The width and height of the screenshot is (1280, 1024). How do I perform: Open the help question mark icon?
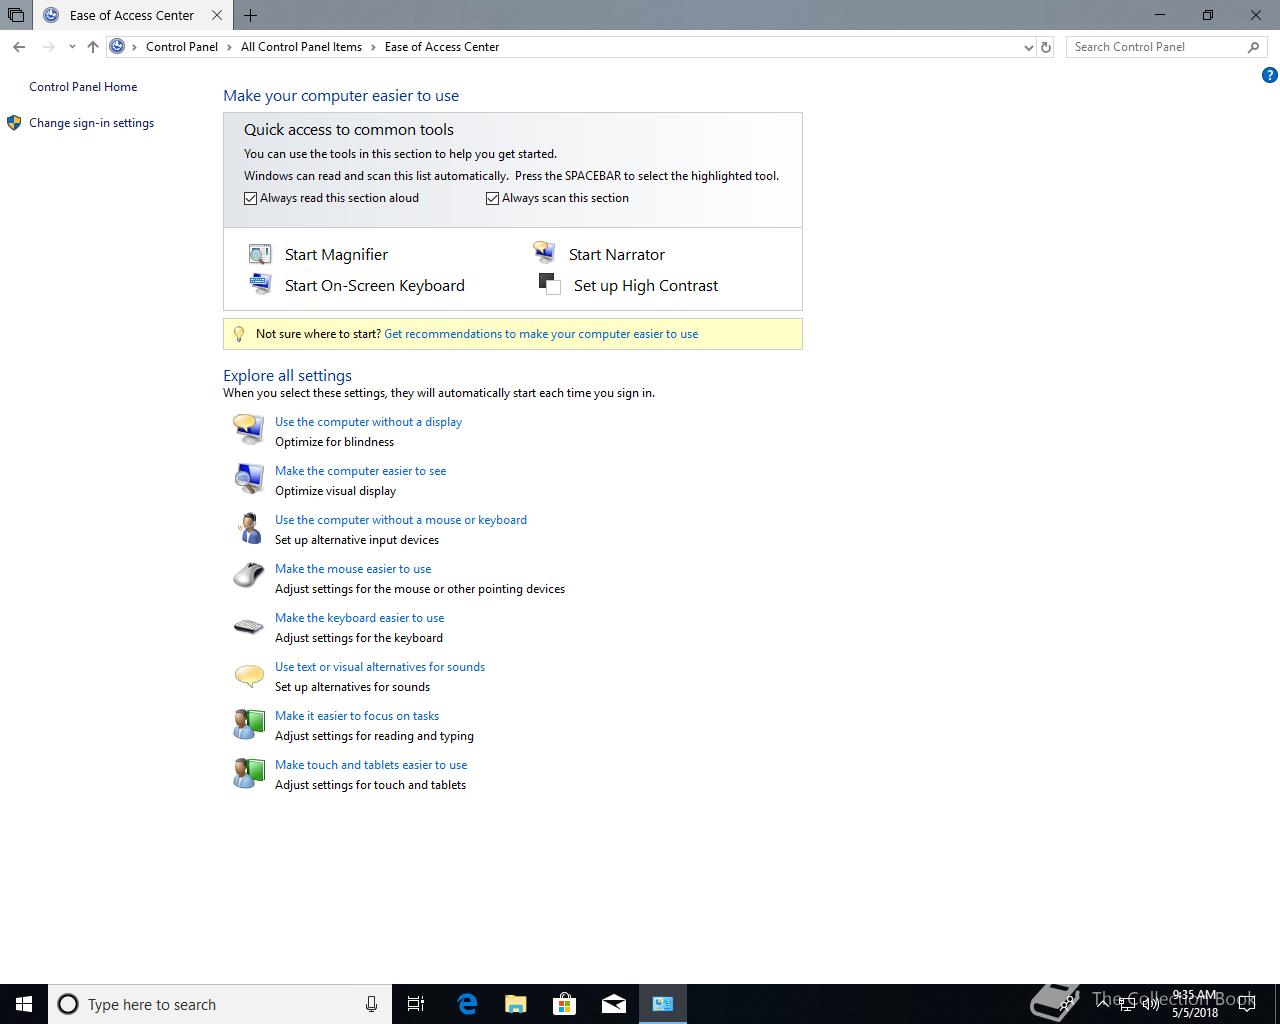click(1269, 75)
